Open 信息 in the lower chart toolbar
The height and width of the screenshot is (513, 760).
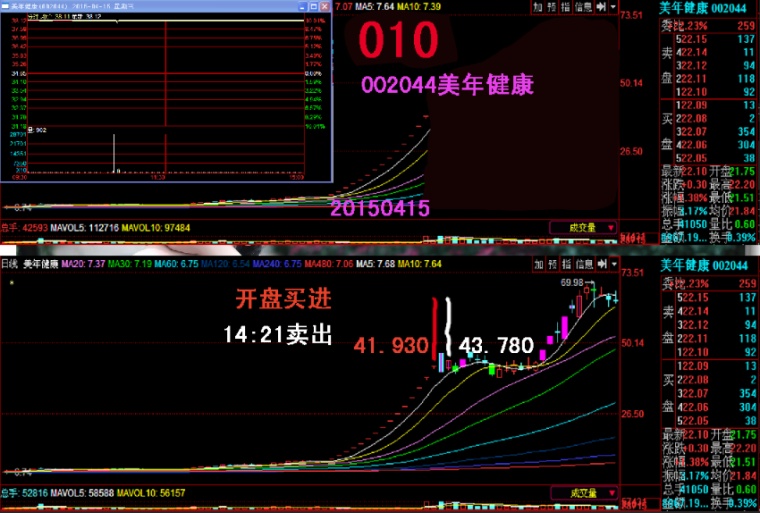coord(584,264)
